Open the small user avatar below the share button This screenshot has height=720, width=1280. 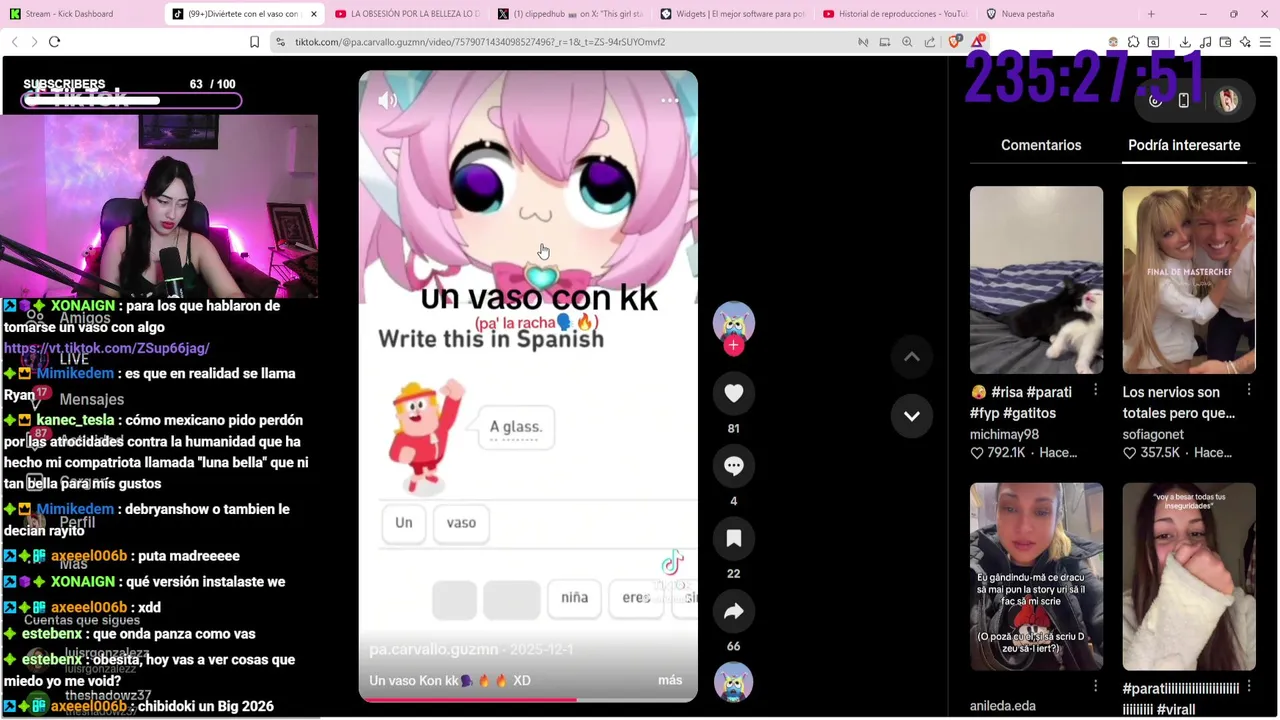click(x=733, y=682)
